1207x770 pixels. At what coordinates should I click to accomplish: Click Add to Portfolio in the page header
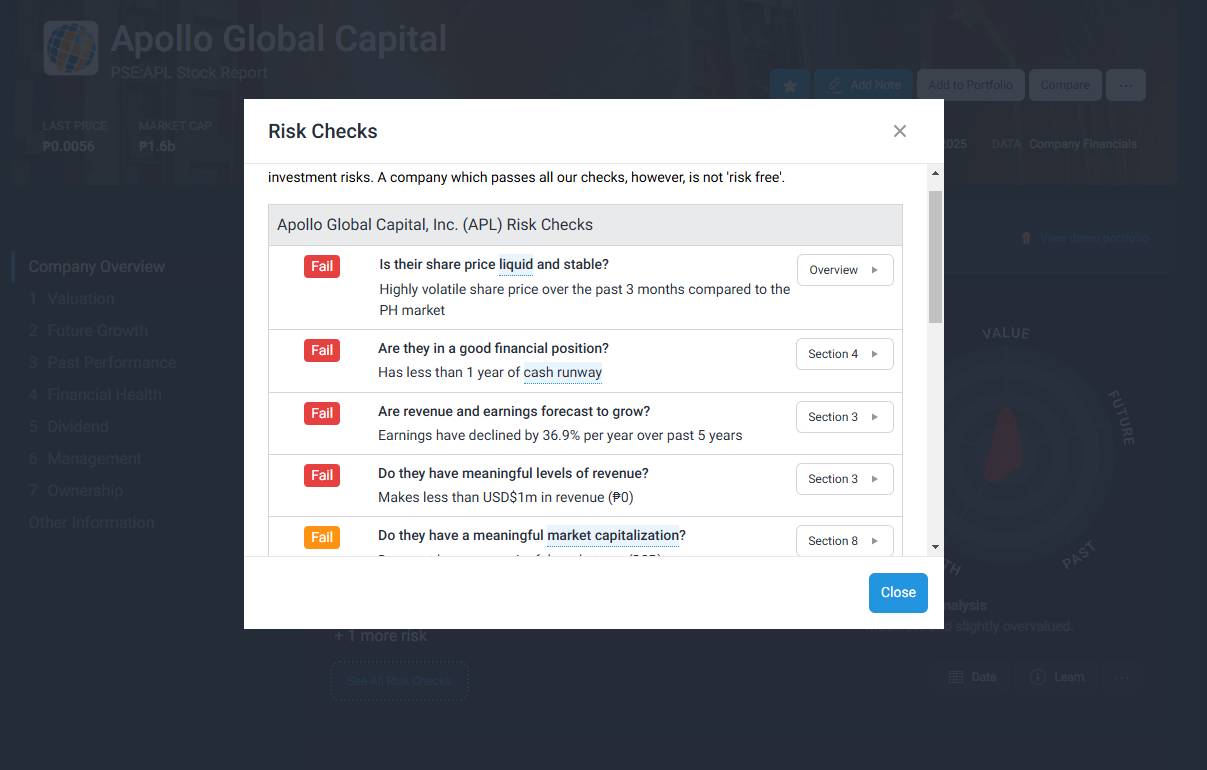coord(970,85)
